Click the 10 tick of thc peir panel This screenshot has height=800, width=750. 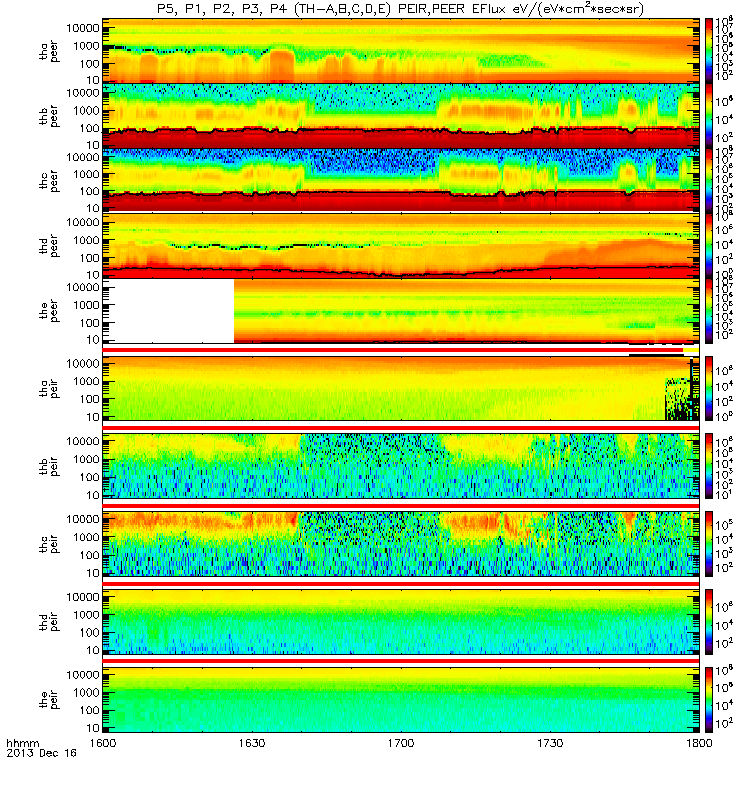(93, 573)
